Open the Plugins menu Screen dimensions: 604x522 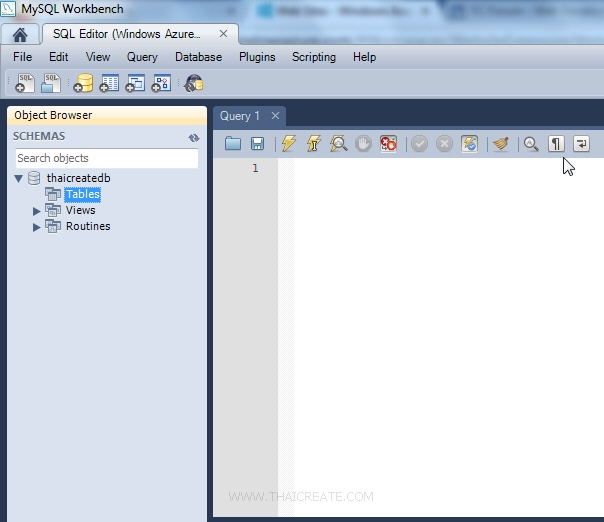257,57
